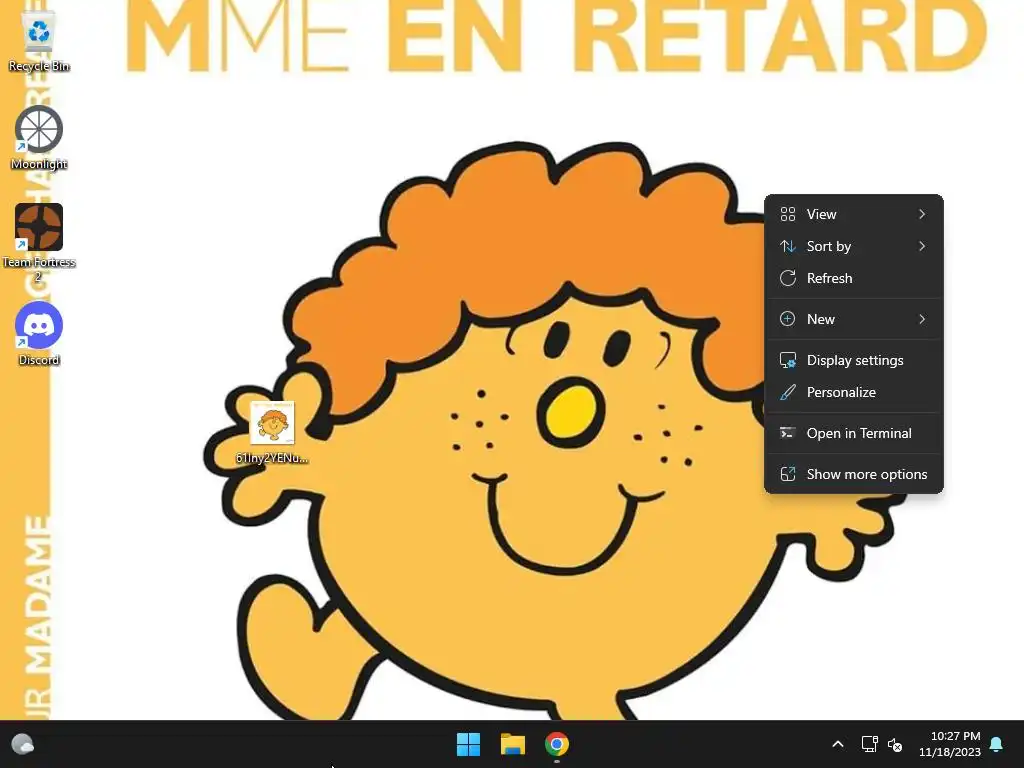Viewport: 1024px width, 768px height.
Task: Open Google Chrome from the taskbar
Action: [x=556, y=744]
